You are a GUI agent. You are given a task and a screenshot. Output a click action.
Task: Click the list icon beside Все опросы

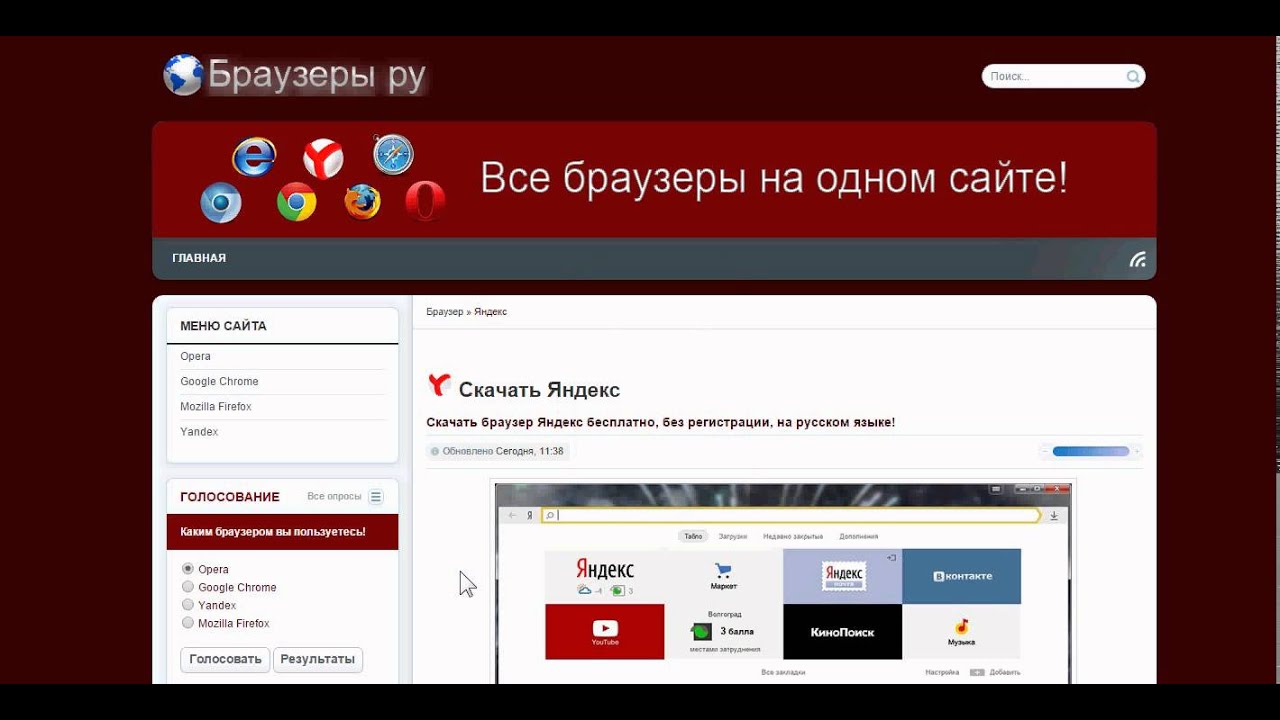coord(376,497)
